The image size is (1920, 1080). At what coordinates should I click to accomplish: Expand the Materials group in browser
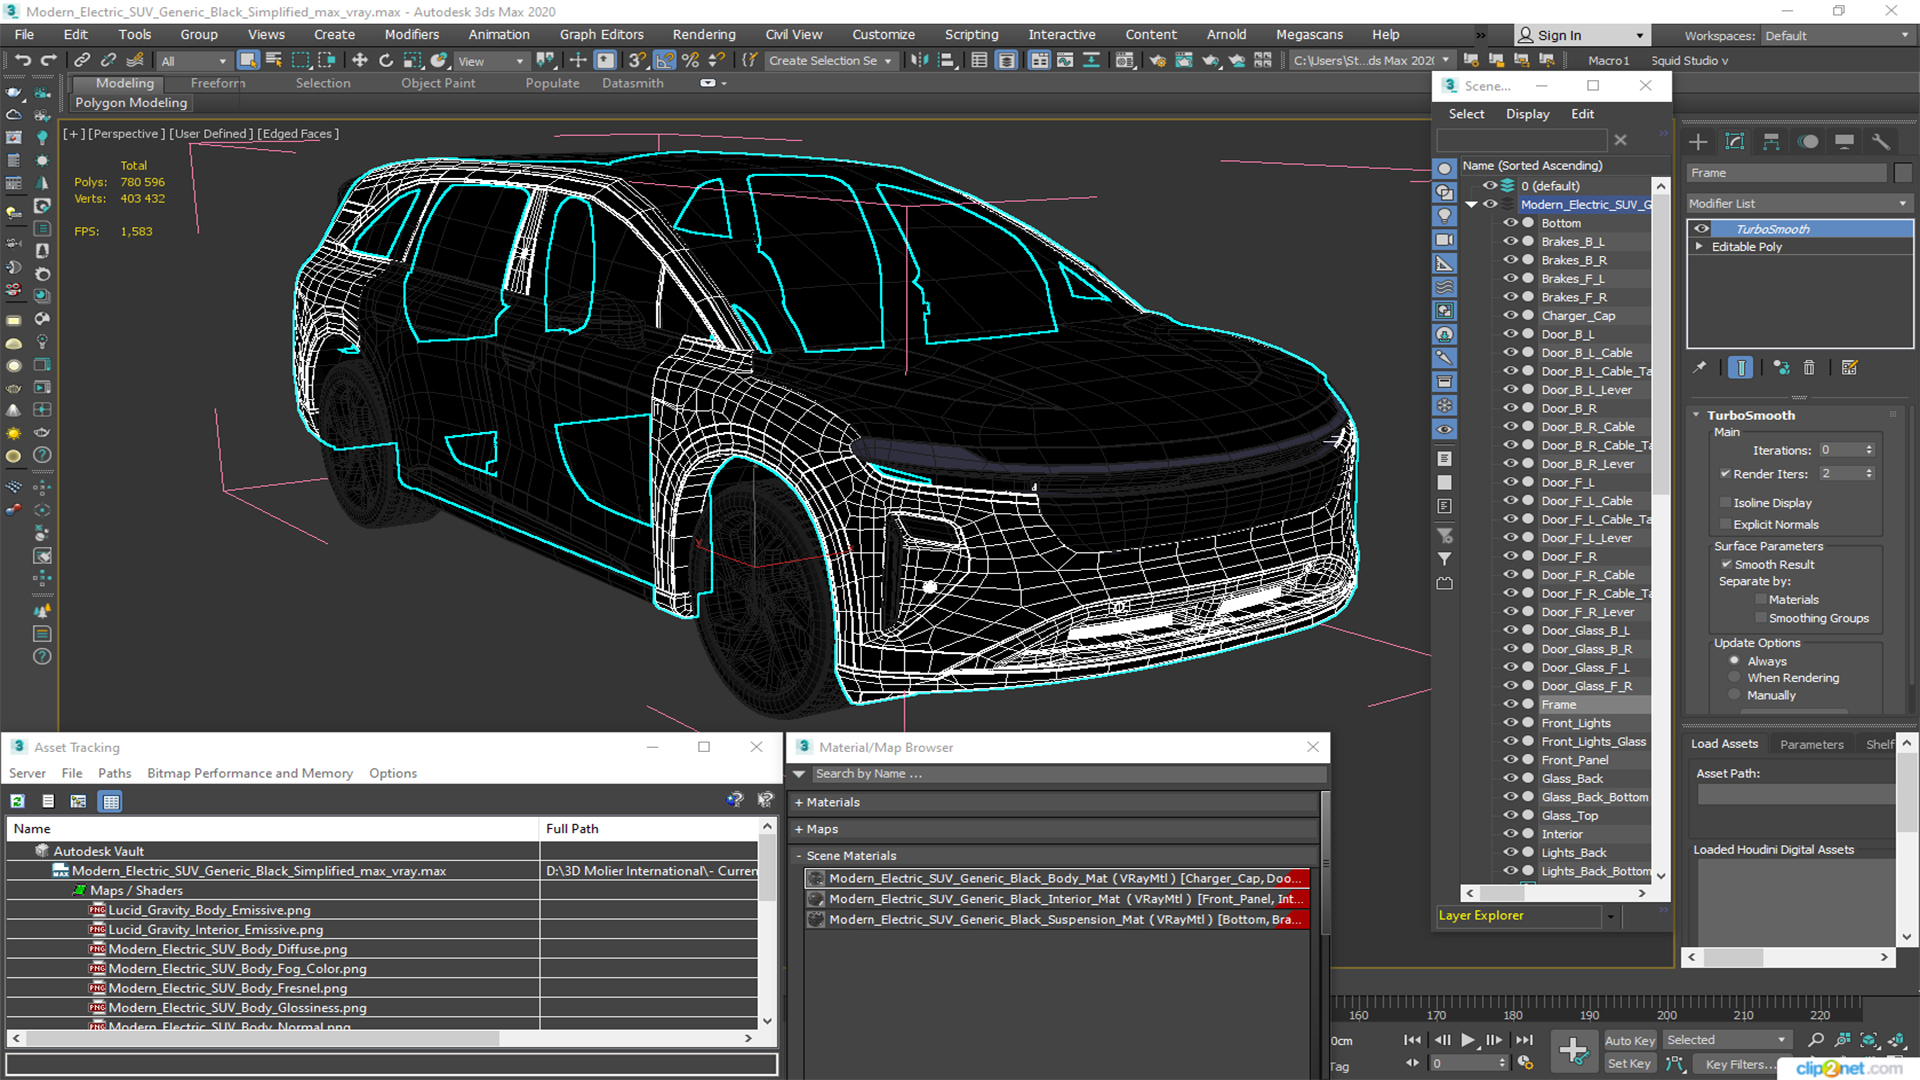(799, 803)
